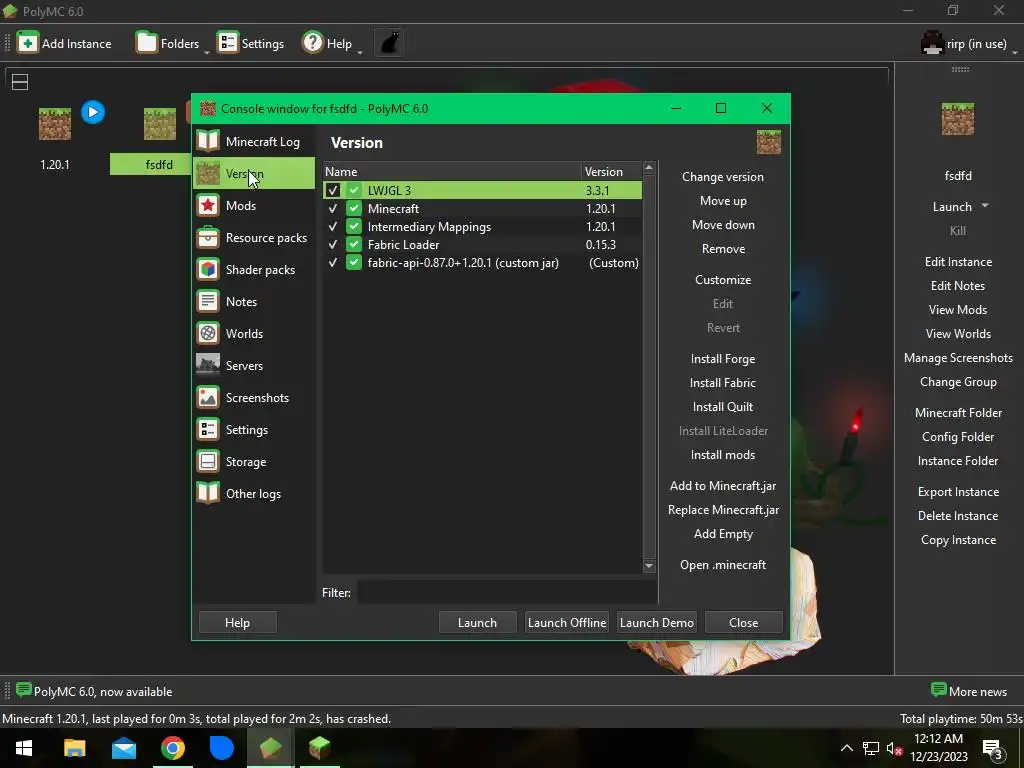Click the blue play badge on 1.20.1 instance

[x=93, y=112]
